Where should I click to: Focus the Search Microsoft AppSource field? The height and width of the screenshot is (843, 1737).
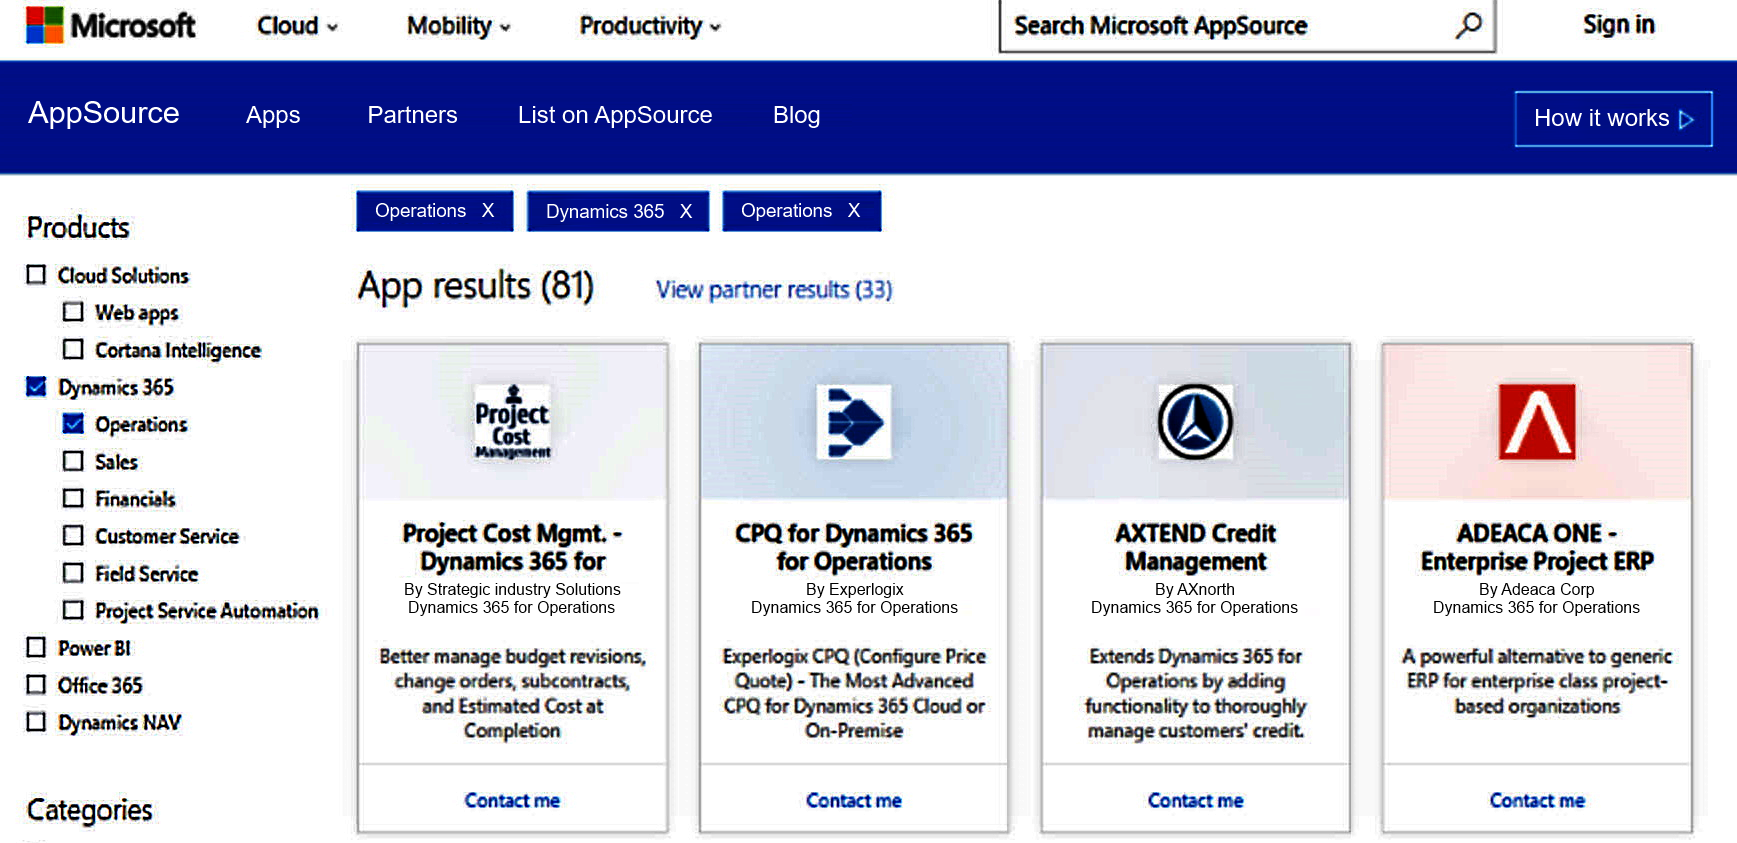1247,25
